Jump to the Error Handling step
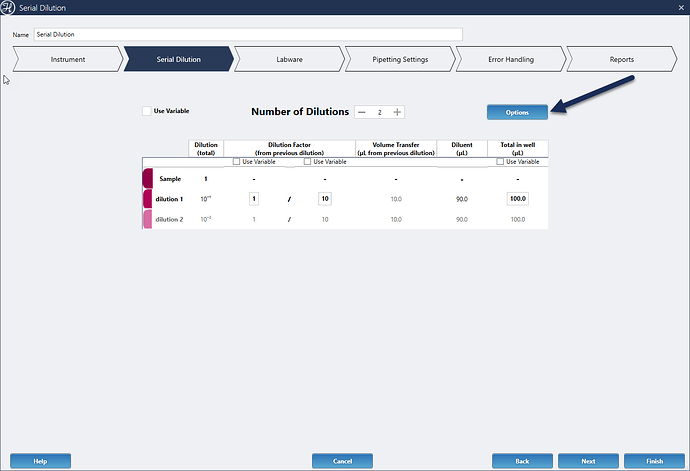Image resolution: width=690 pixels, height=471 pixels. pos(511,59)
